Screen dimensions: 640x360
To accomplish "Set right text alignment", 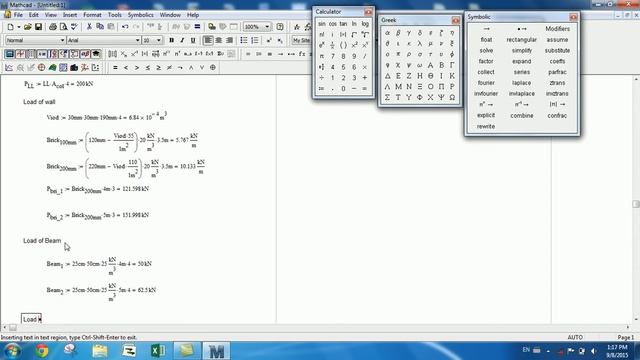I will point(229,40).
